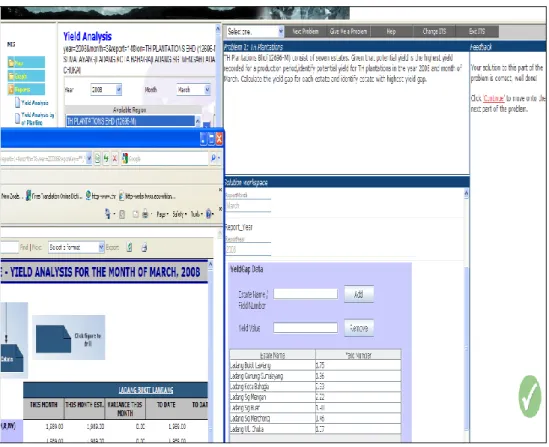Select the Ladang Kota Bahagia table row
Screen dimensions: 549x447
coord(315,386)
